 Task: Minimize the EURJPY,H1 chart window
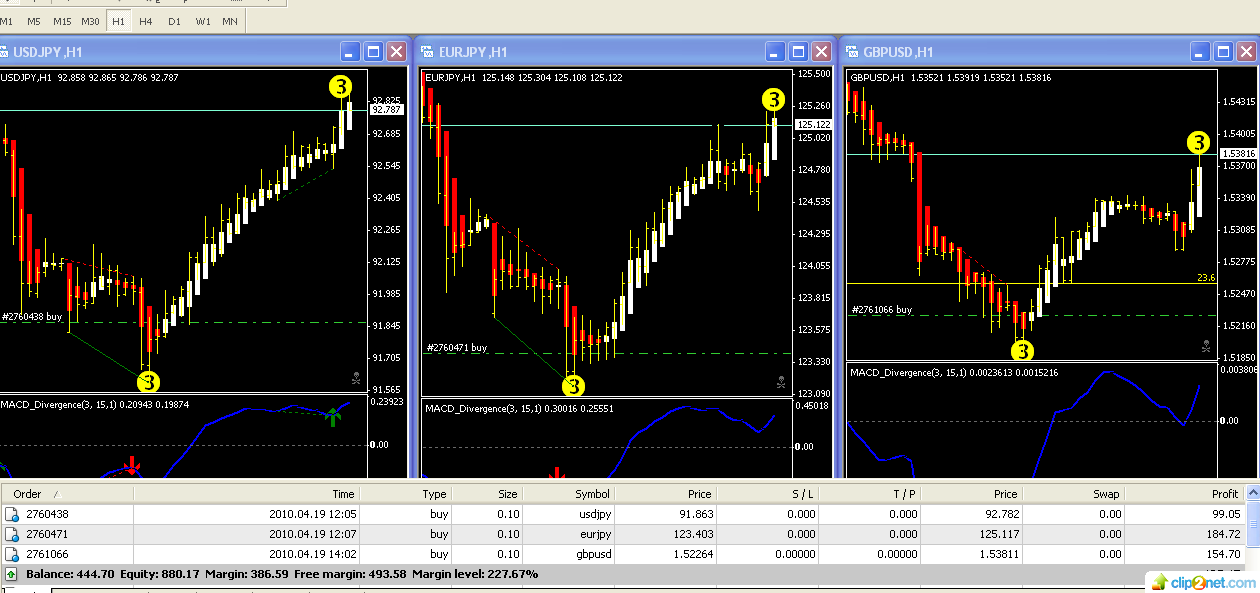(x=775, y=52)
